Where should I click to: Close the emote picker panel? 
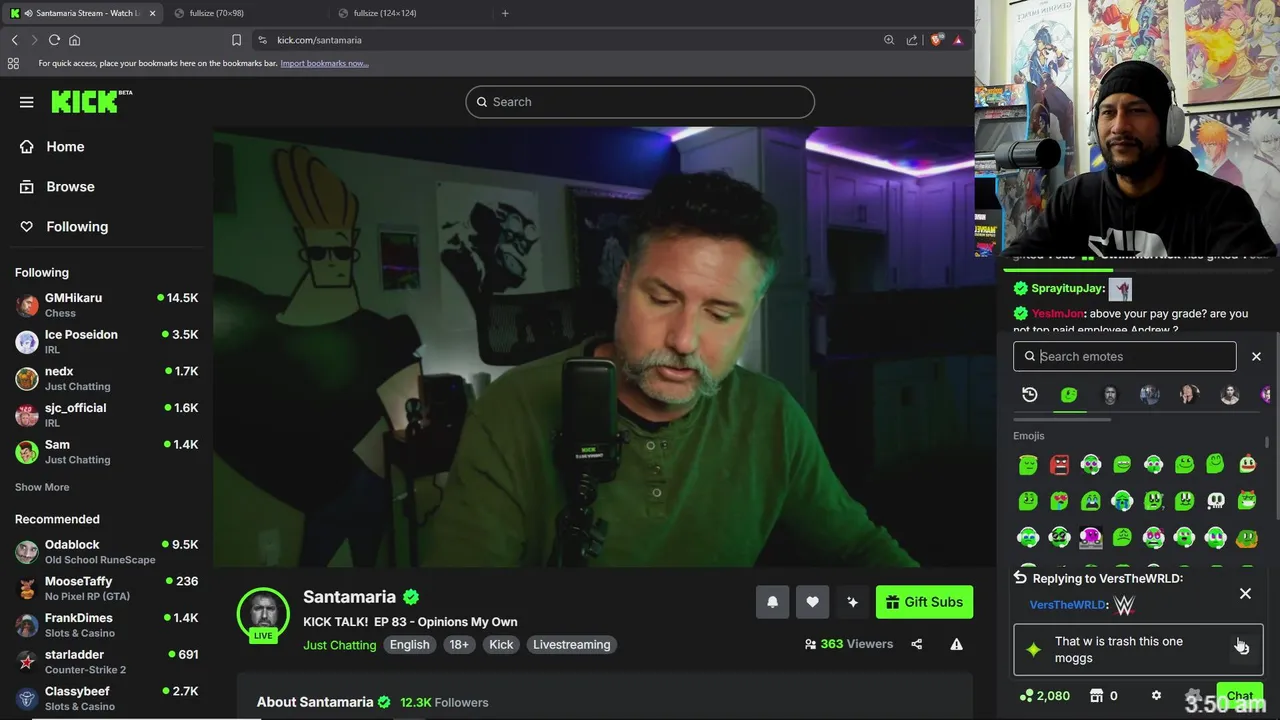1256,356
